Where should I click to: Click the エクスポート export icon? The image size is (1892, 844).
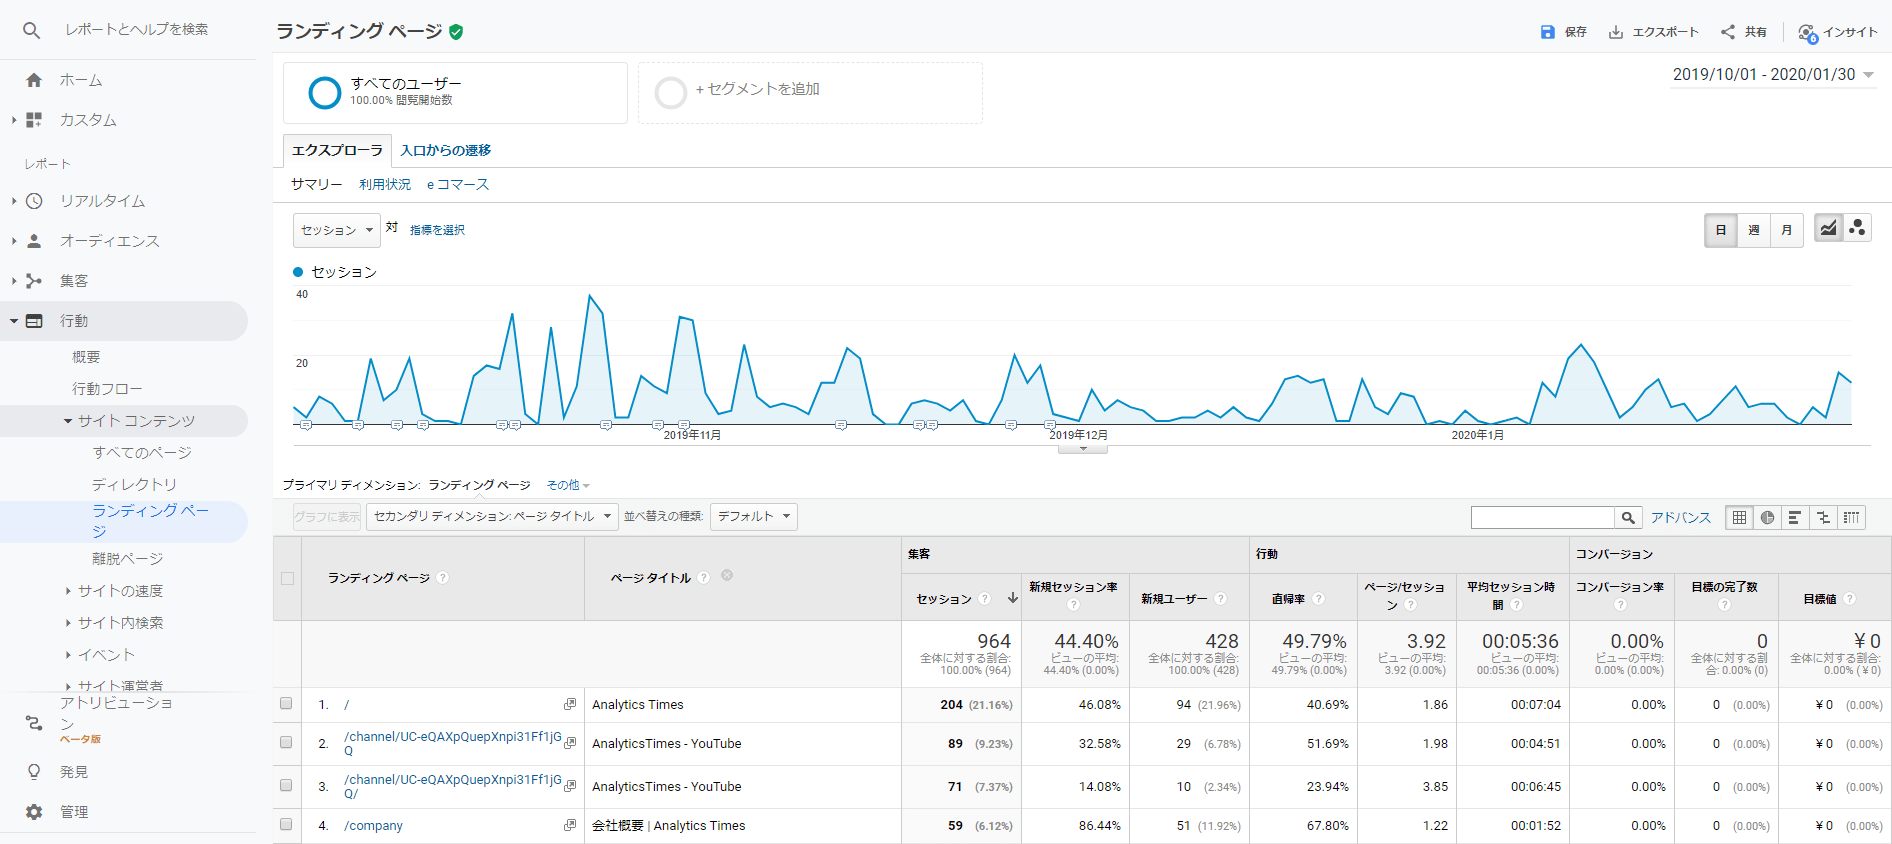click(x=1615, y=32)
